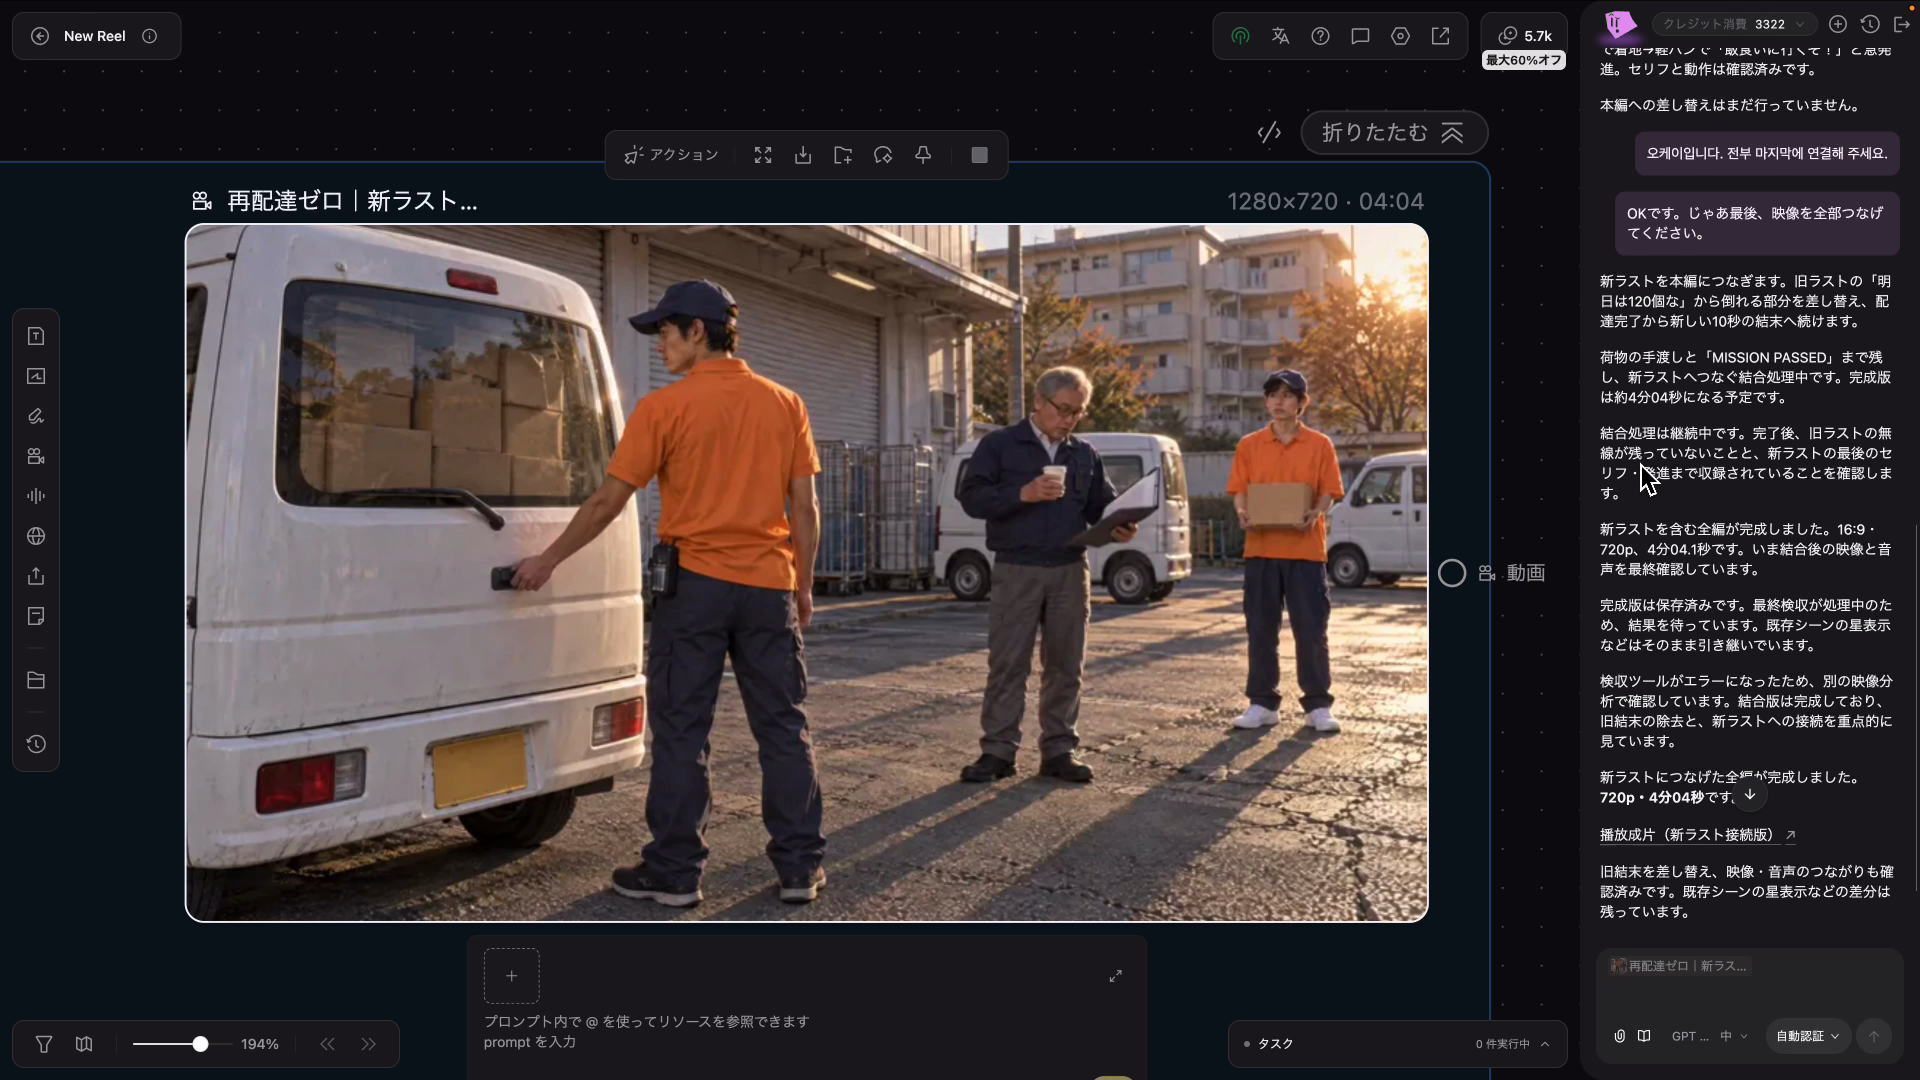The width and height of the screenshot is (1920, 1080).
Task: Open the アクション menu in the floating toolbar
Action: point(671,155)
